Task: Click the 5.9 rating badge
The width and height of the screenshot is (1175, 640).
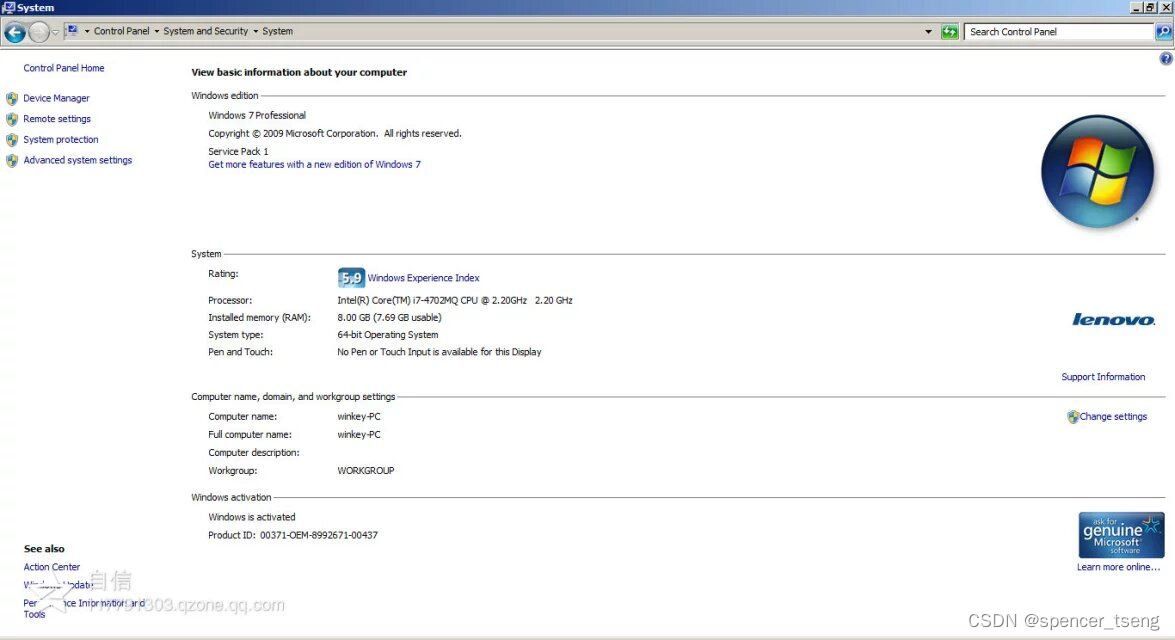Action: 351,278
